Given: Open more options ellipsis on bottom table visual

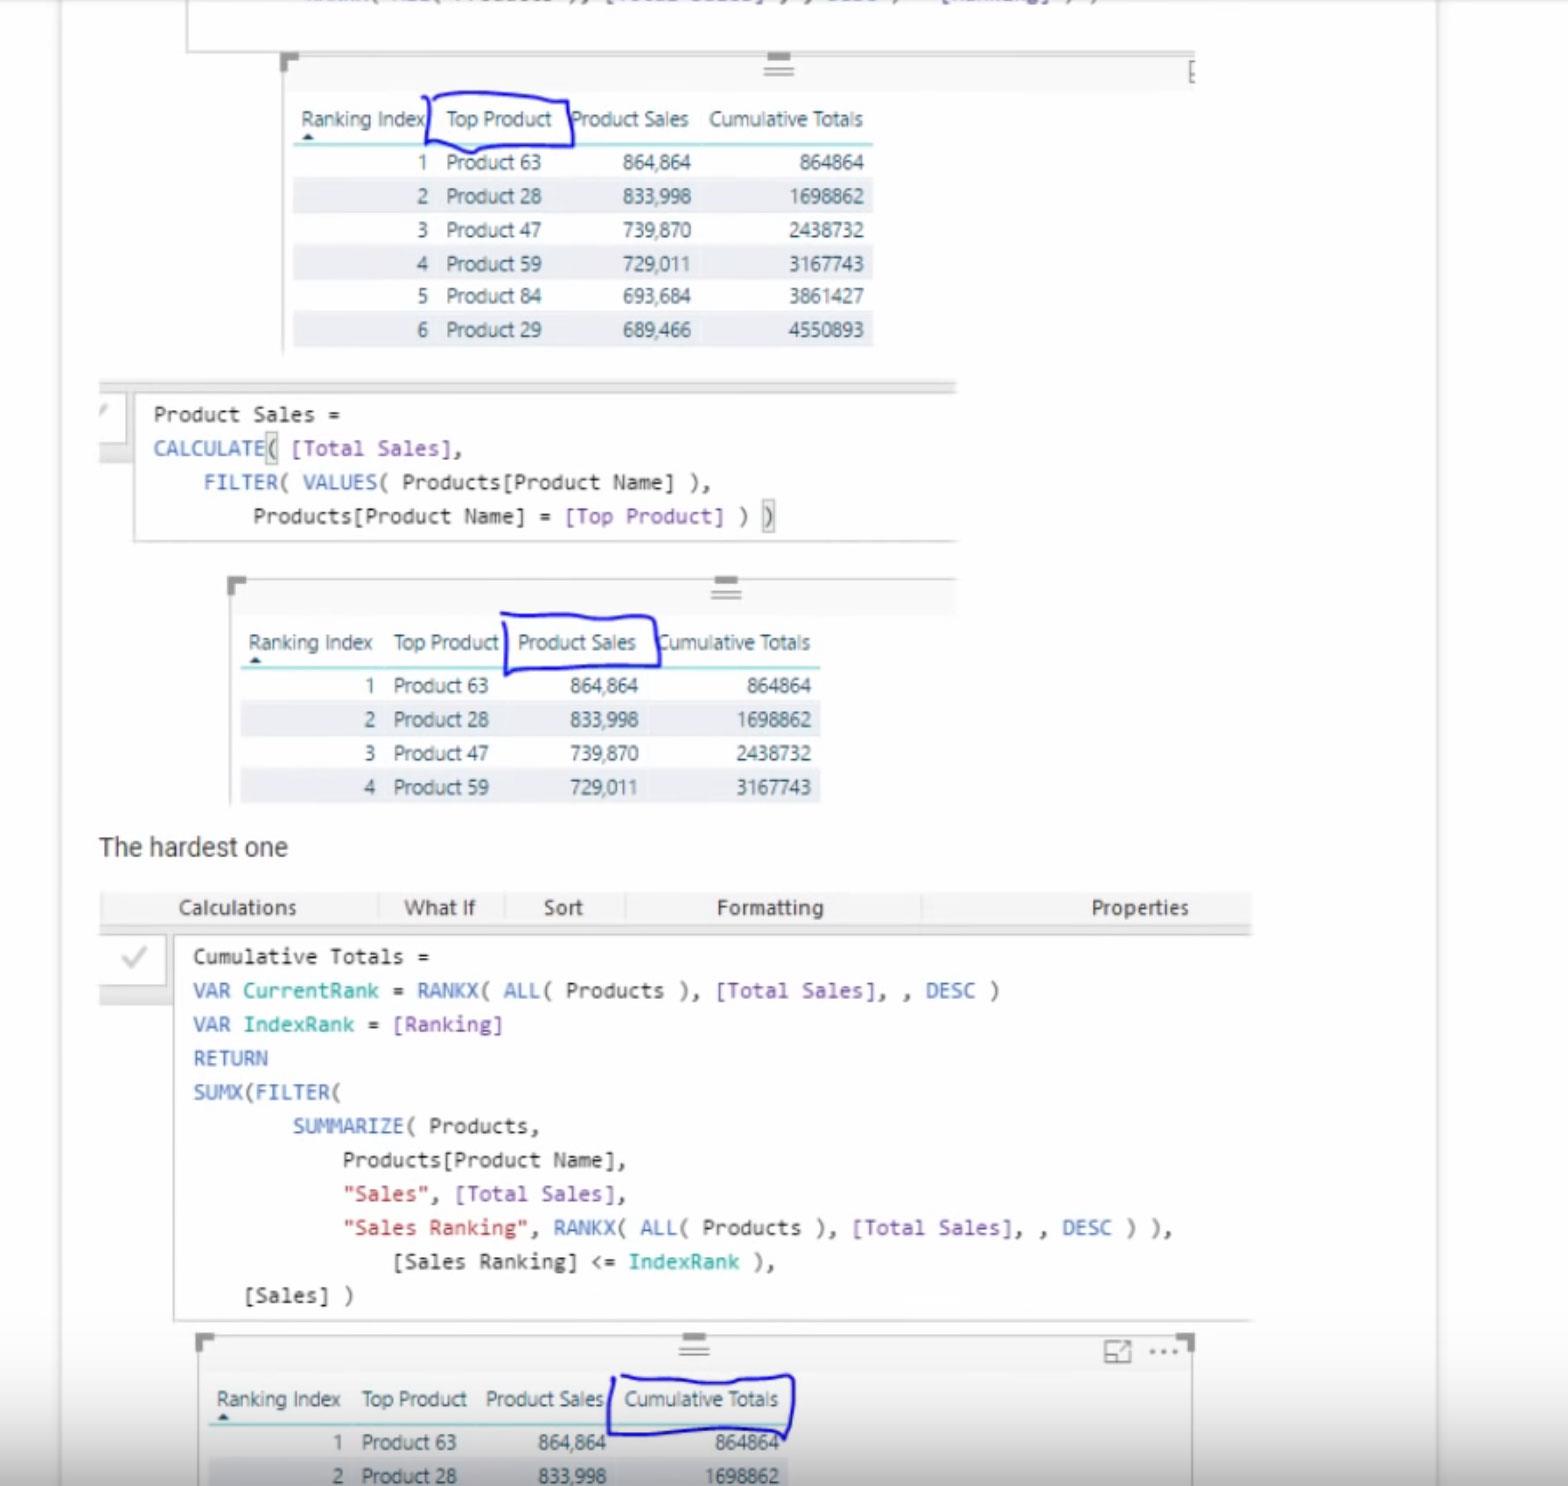Looking at the screenshot, I should [1163, 1352].
